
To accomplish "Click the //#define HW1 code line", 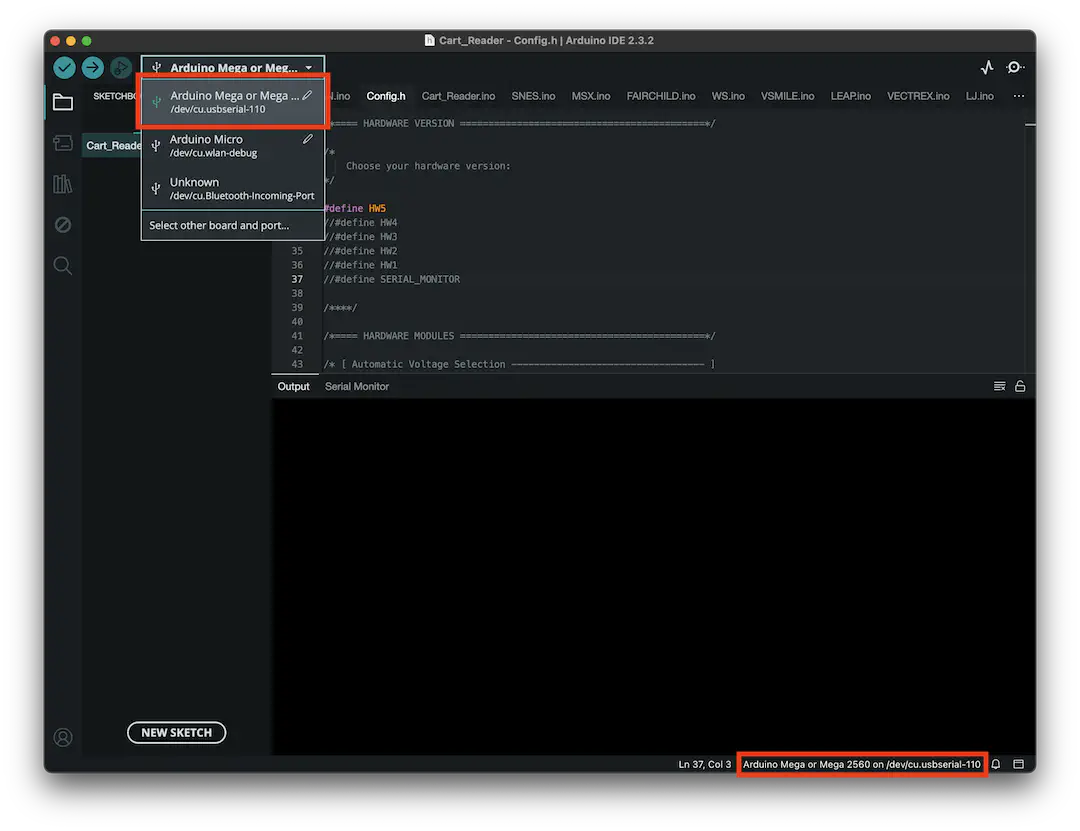I will tap(360, 265).
